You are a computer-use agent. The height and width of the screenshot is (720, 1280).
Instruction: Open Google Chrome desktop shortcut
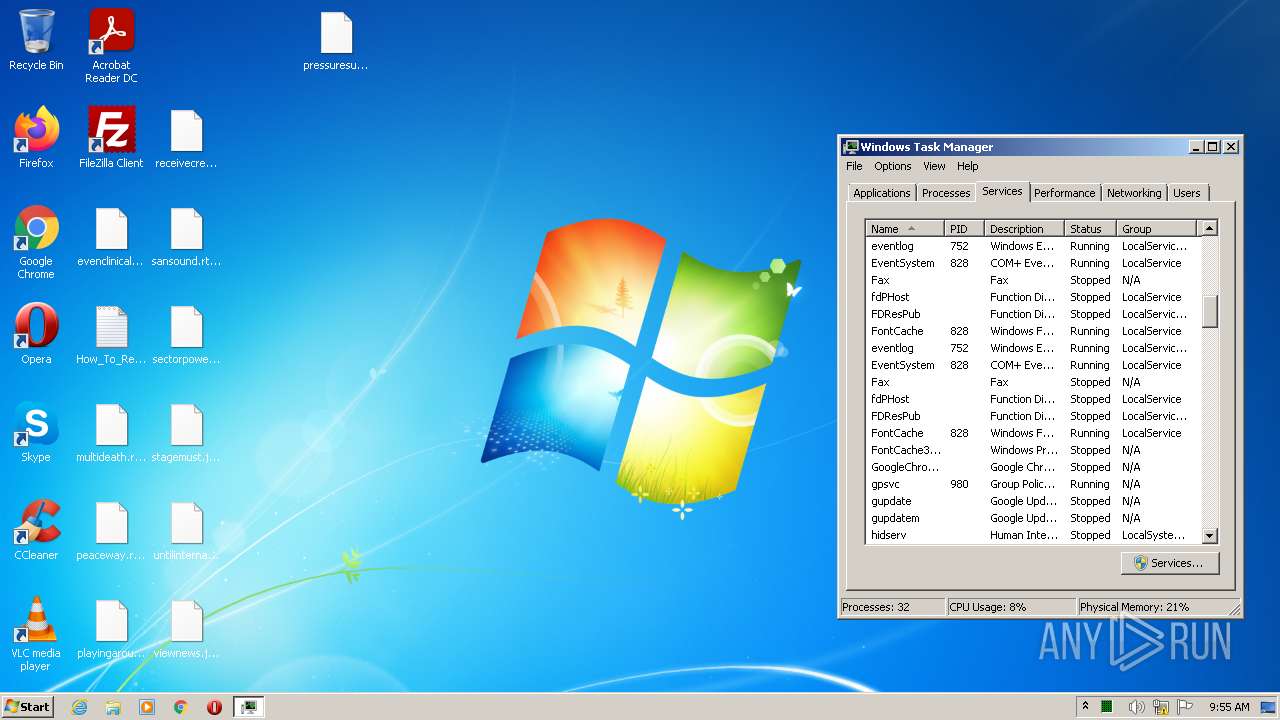pyautogui.click(x=36, y=242)
